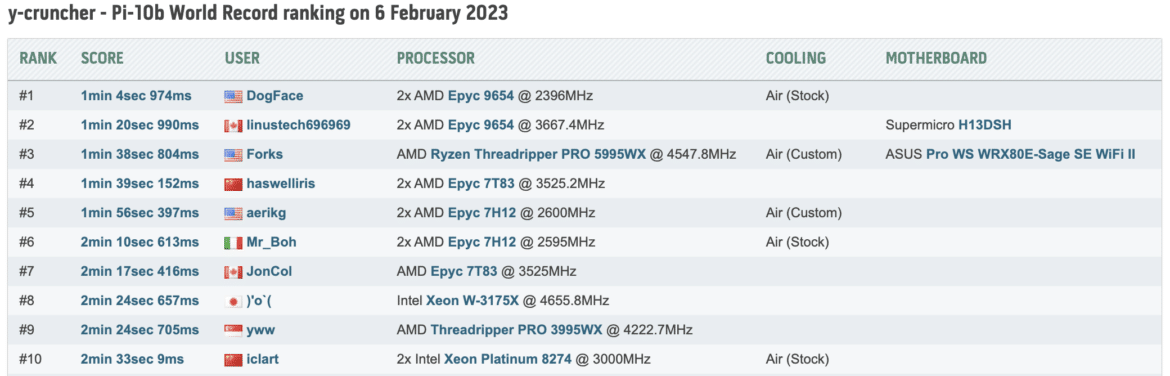Click the RANK column header
This screenshot has height=376, width=1170.
[x=38, y=58]
